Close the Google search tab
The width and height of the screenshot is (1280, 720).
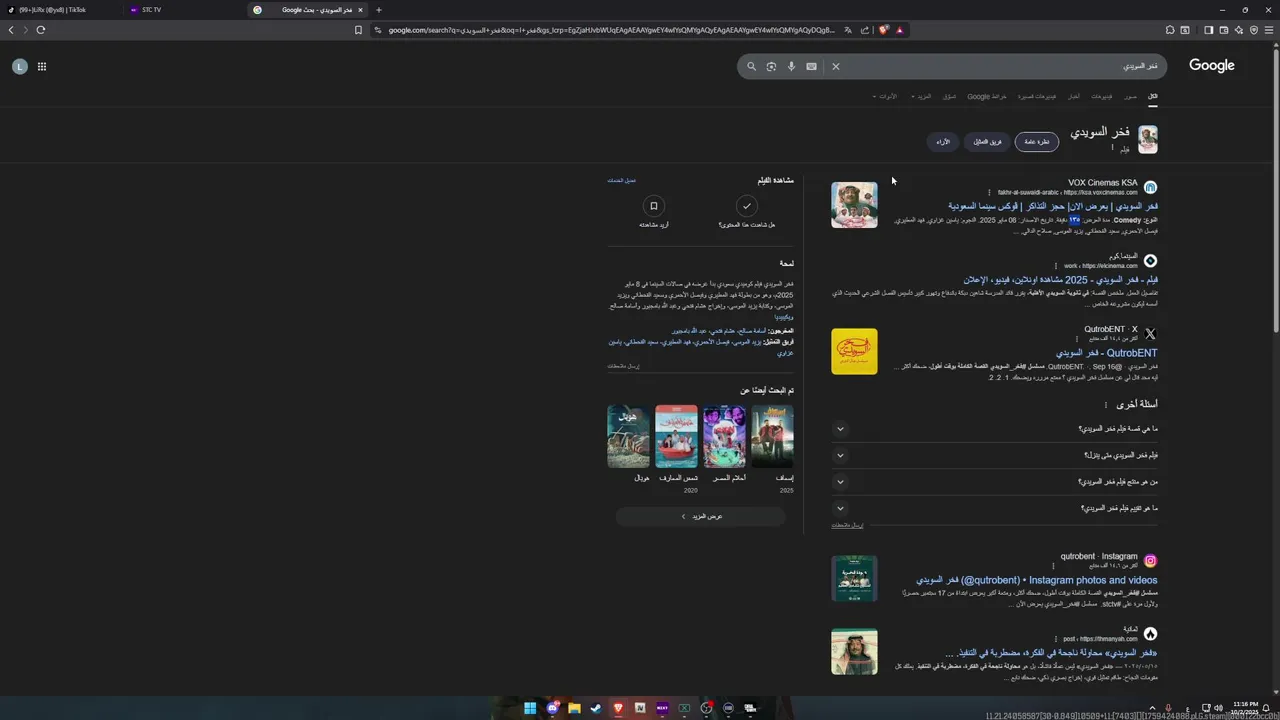tap(360, 10)
